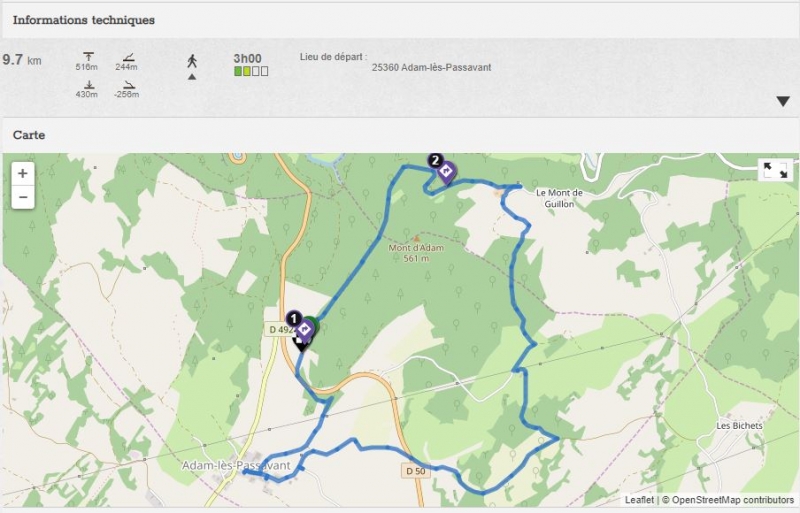Screen dimensions: 800x513
Task: Collapse small triangle under hiker icon
Action: (192, 77)
